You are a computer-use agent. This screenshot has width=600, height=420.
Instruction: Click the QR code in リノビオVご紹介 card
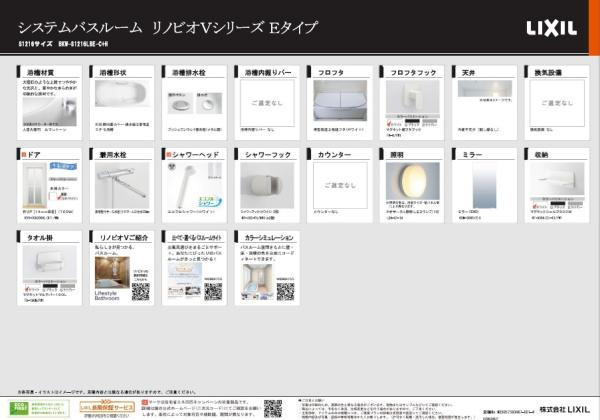click(x=140, y=292)
